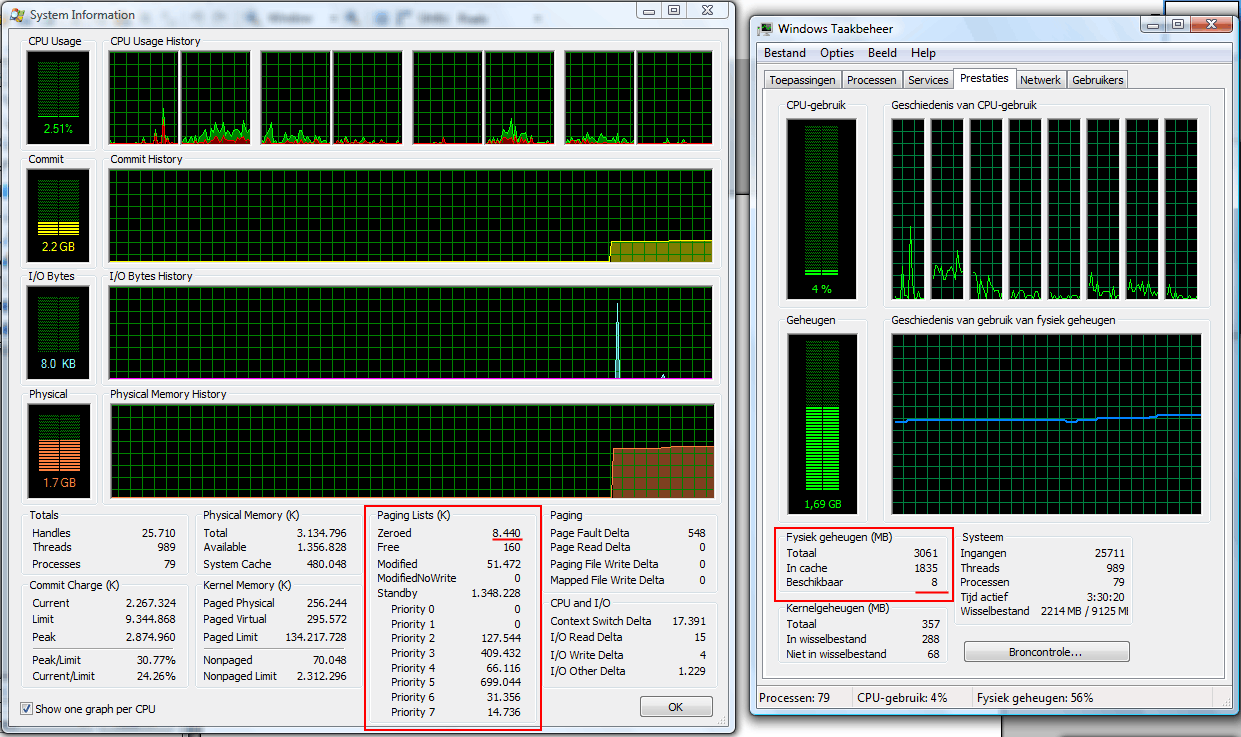Screen dimensions: 1241x737
Task: Open the Bestand menu
Action: point(785,53)
